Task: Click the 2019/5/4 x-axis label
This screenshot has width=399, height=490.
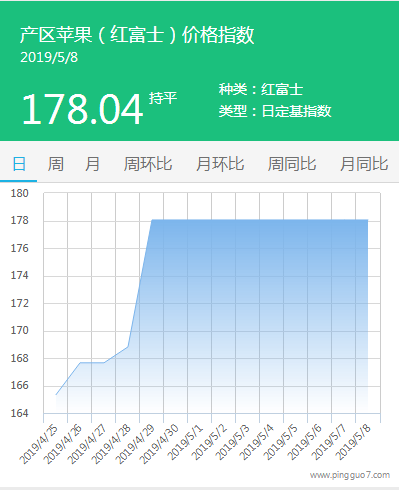Action: [x=257, y=443]
